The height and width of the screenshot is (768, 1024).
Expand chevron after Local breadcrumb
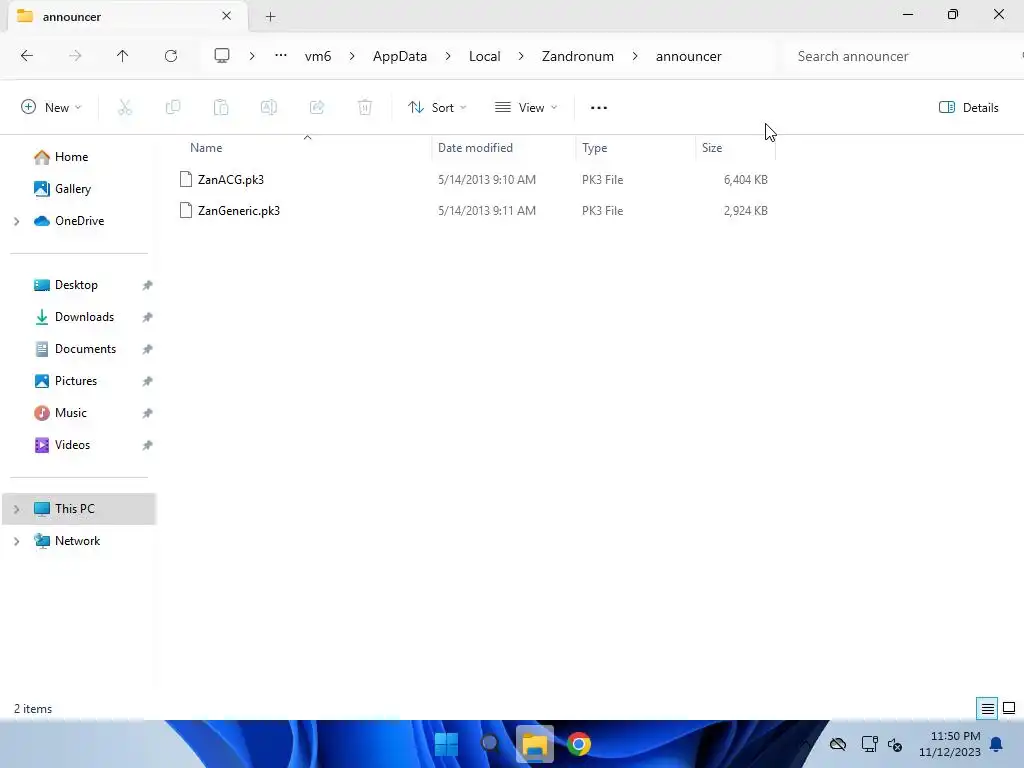(521, 56)
